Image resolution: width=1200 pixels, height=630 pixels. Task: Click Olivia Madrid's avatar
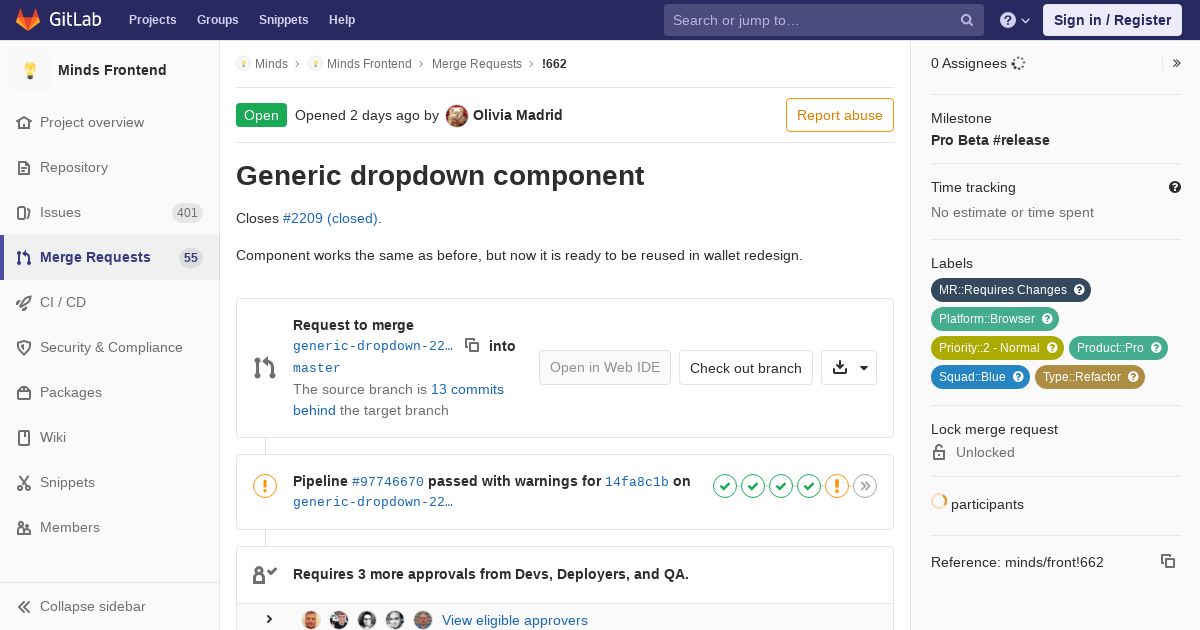click(457, 116)
